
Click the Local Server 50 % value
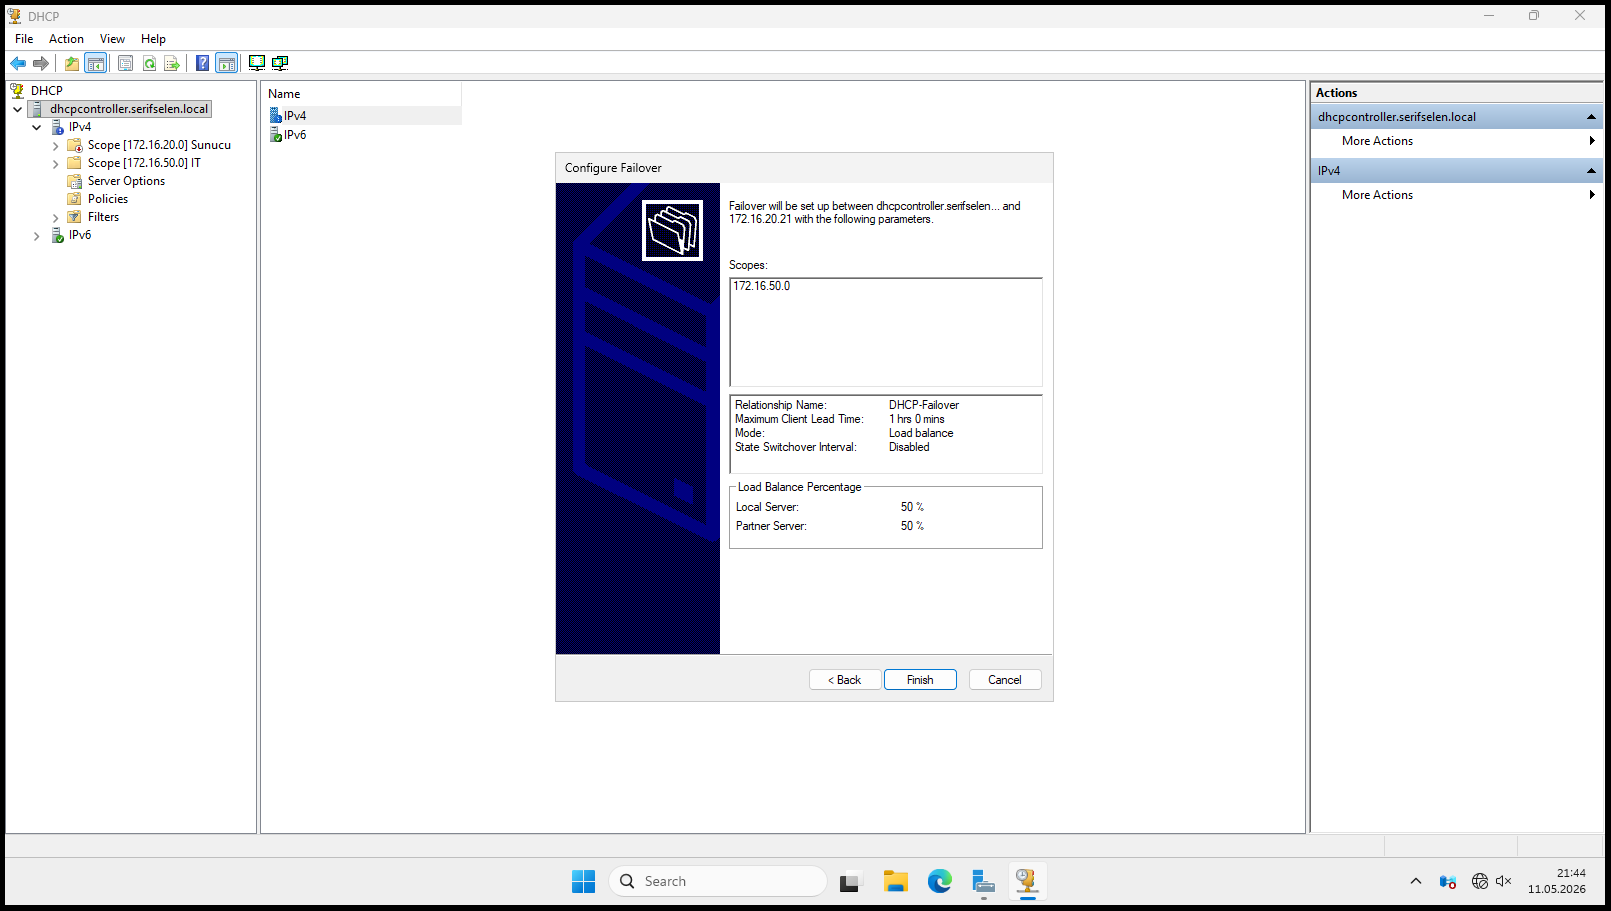pyautogui.click(x=912, y=507)
